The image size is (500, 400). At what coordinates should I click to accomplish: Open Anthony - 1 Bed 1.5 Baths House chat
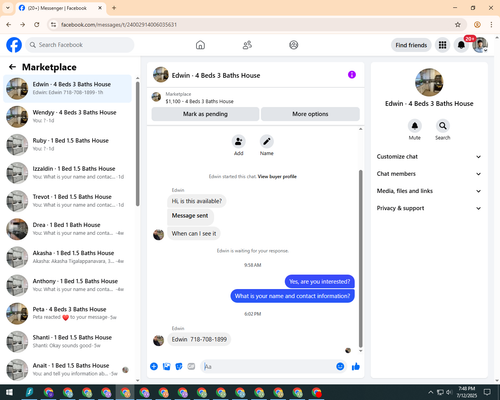click(67, 285)
